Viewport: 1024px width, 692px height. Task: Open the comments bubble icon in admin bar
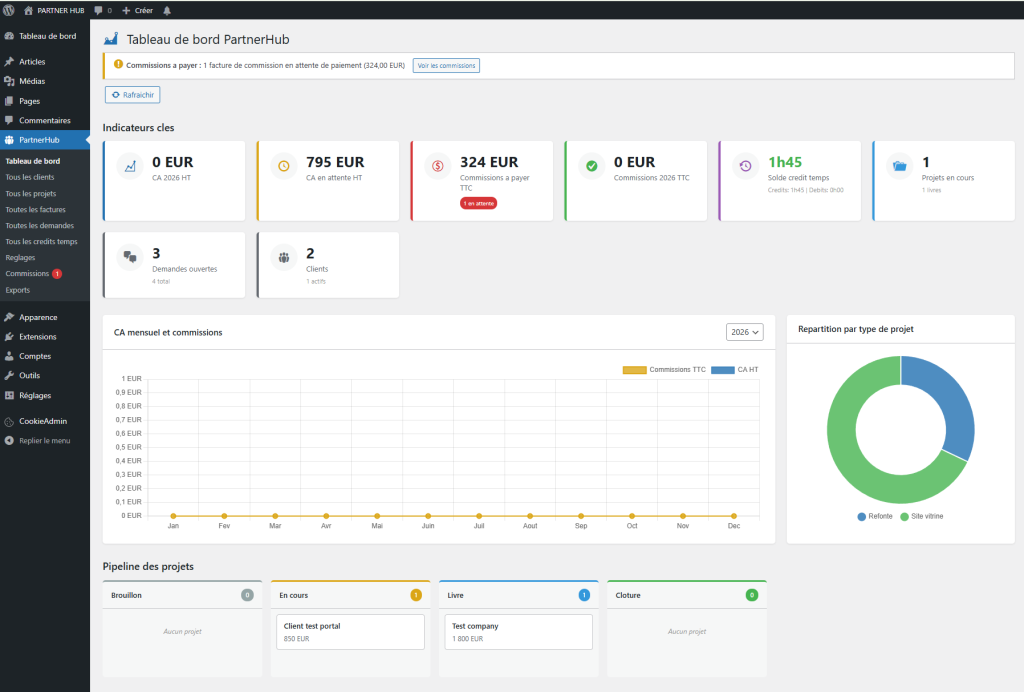point(99,10)
